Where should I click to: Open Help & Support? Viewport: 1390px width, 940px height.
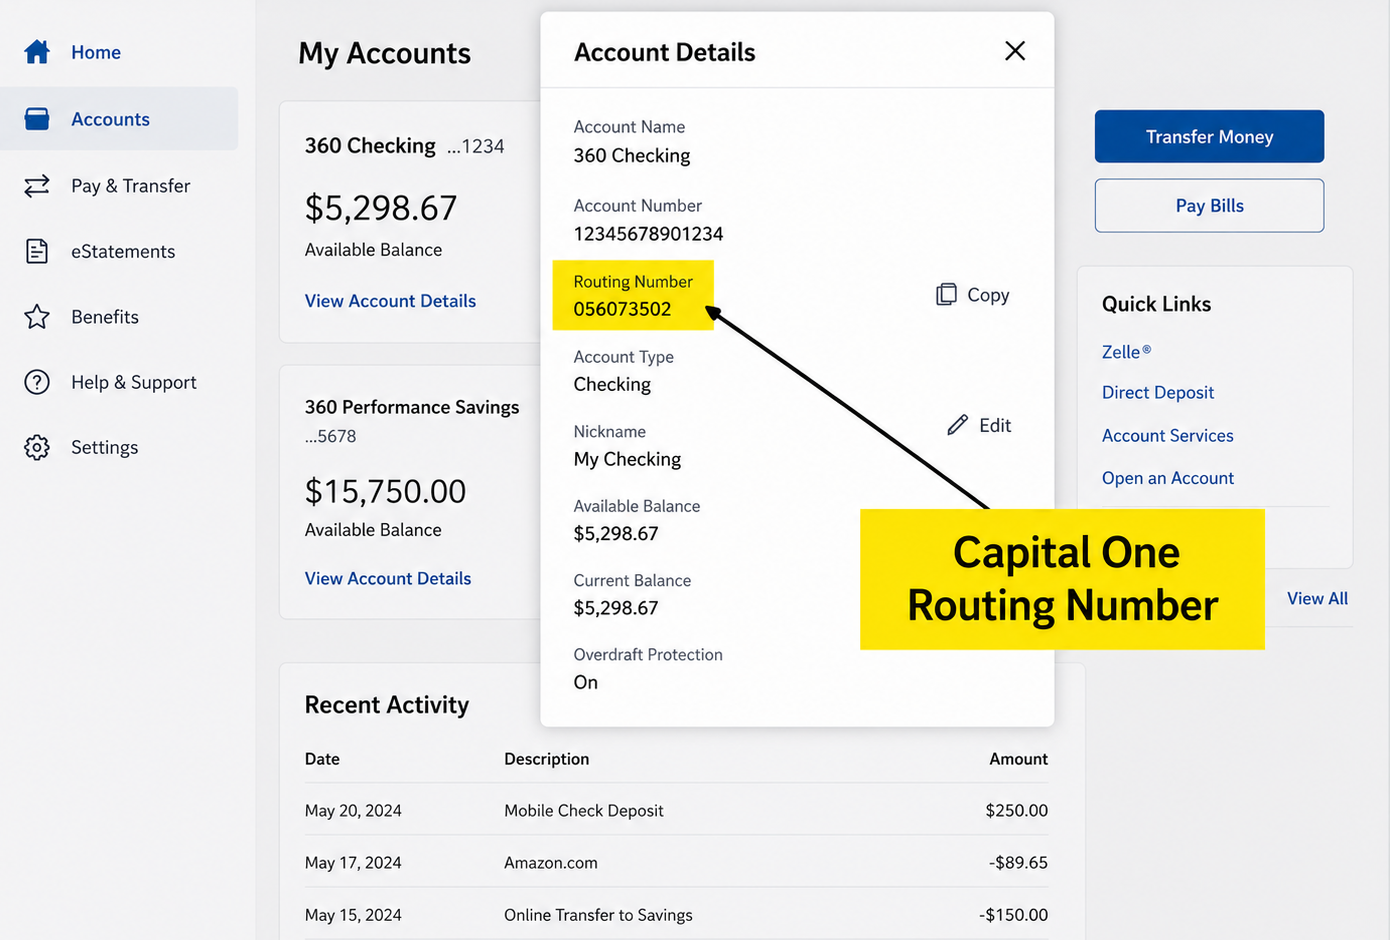pos(134,382)
